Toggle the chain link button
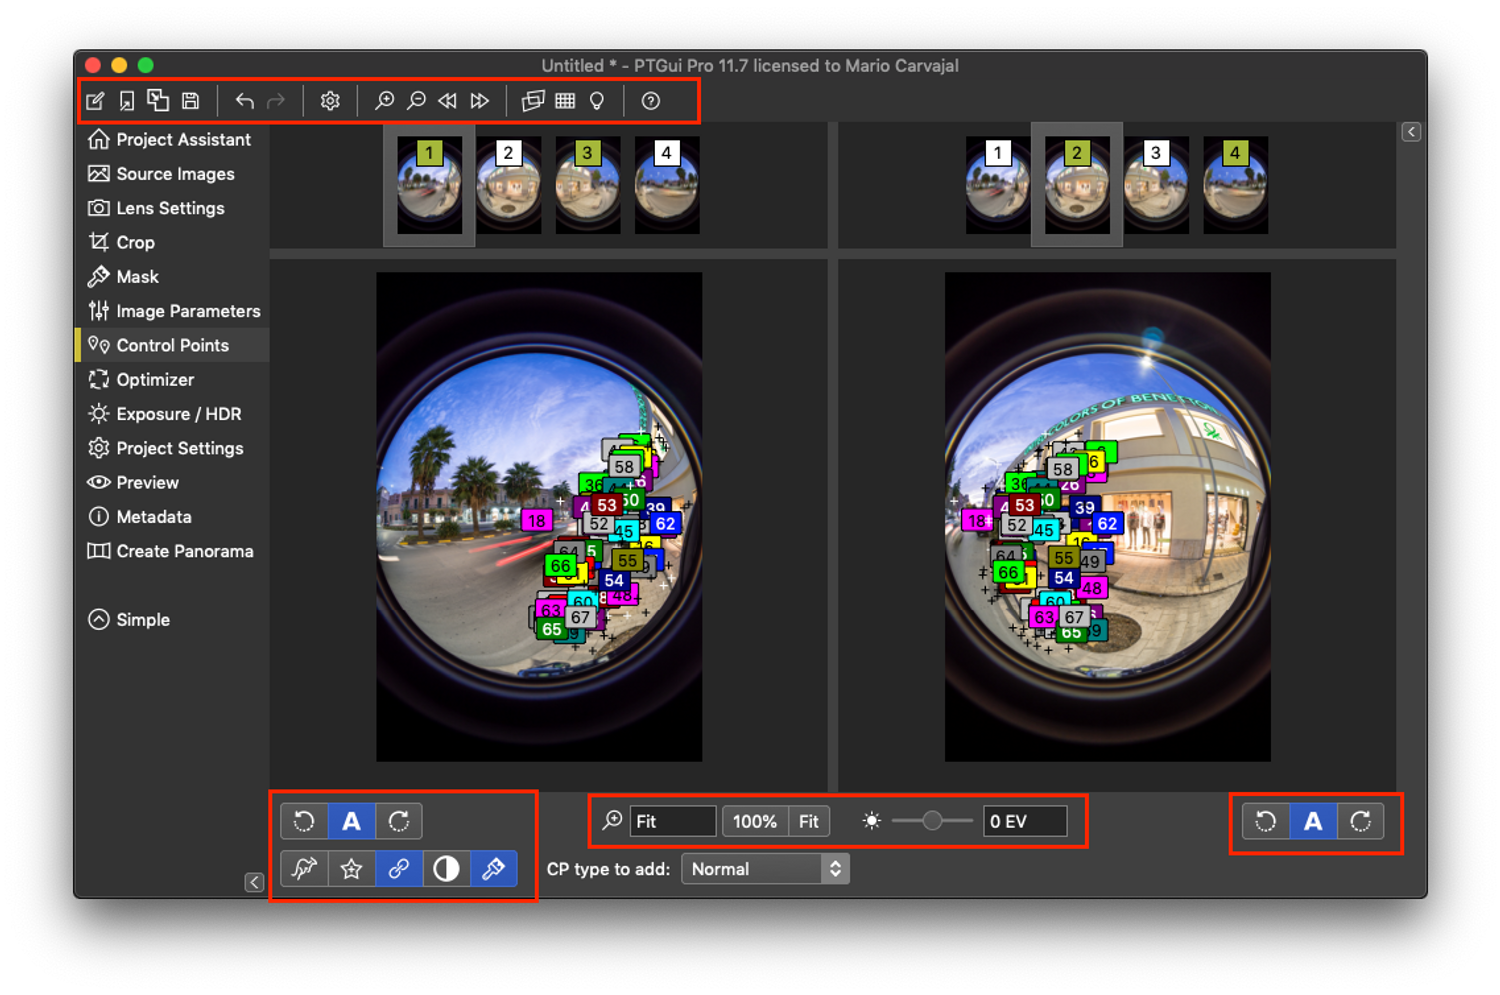Screen dimensions: 1500x995 tap(399, 869)
